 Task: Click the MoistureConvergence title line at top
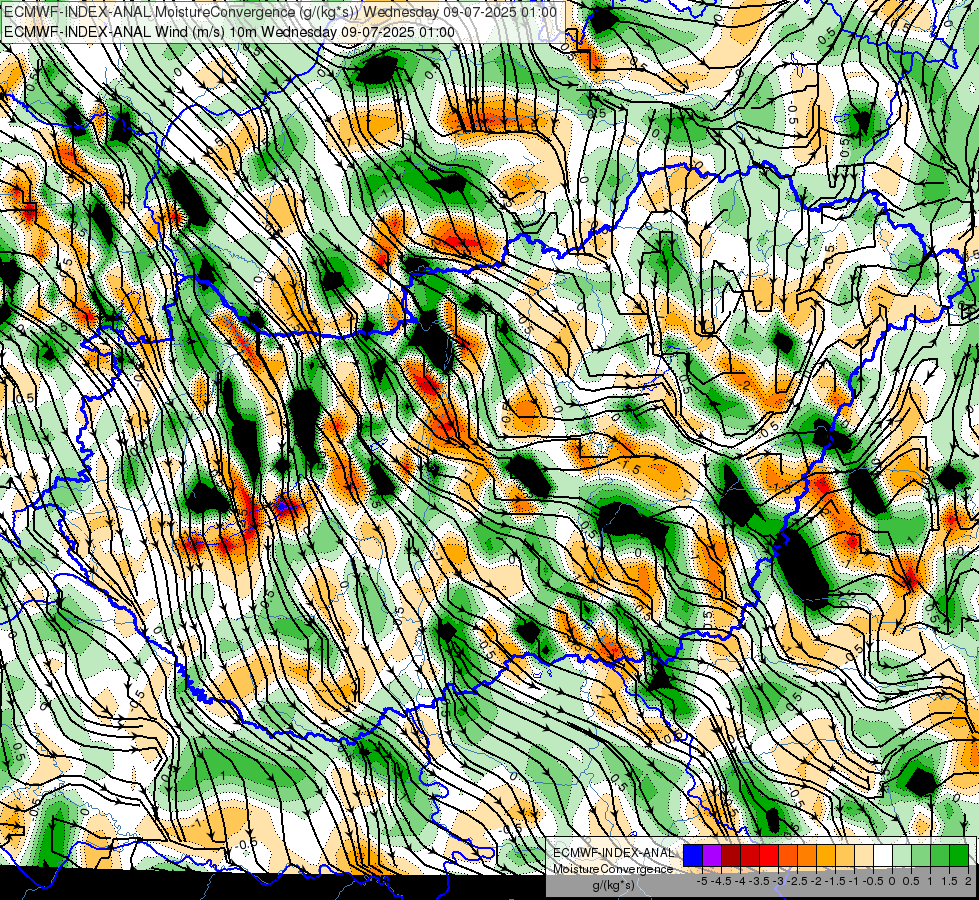click(x=280, y=11)
